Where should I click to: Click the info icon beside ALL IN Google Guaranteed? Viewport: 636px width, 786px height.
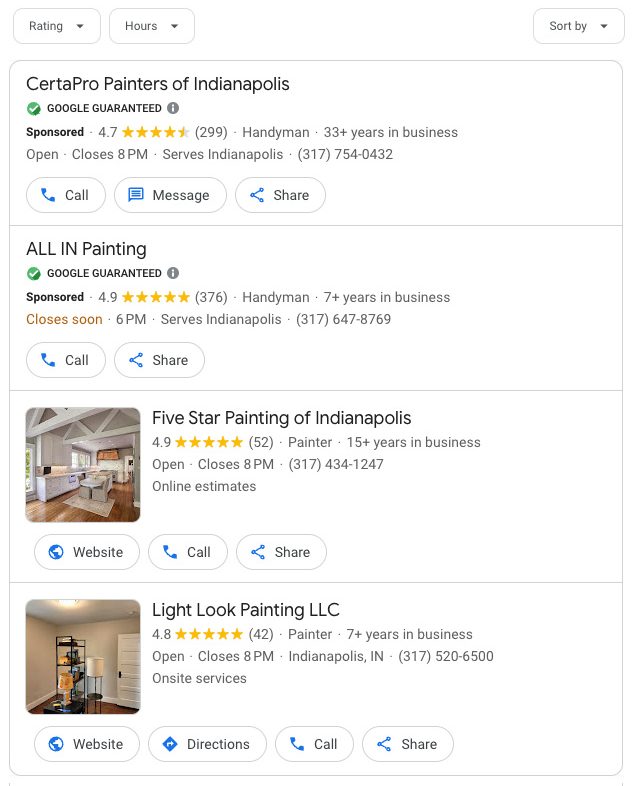173,273
